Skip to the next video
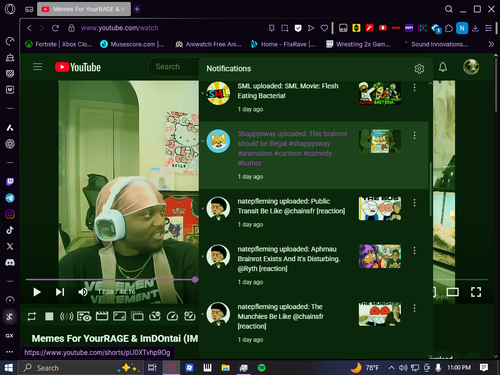 point(60,292)
